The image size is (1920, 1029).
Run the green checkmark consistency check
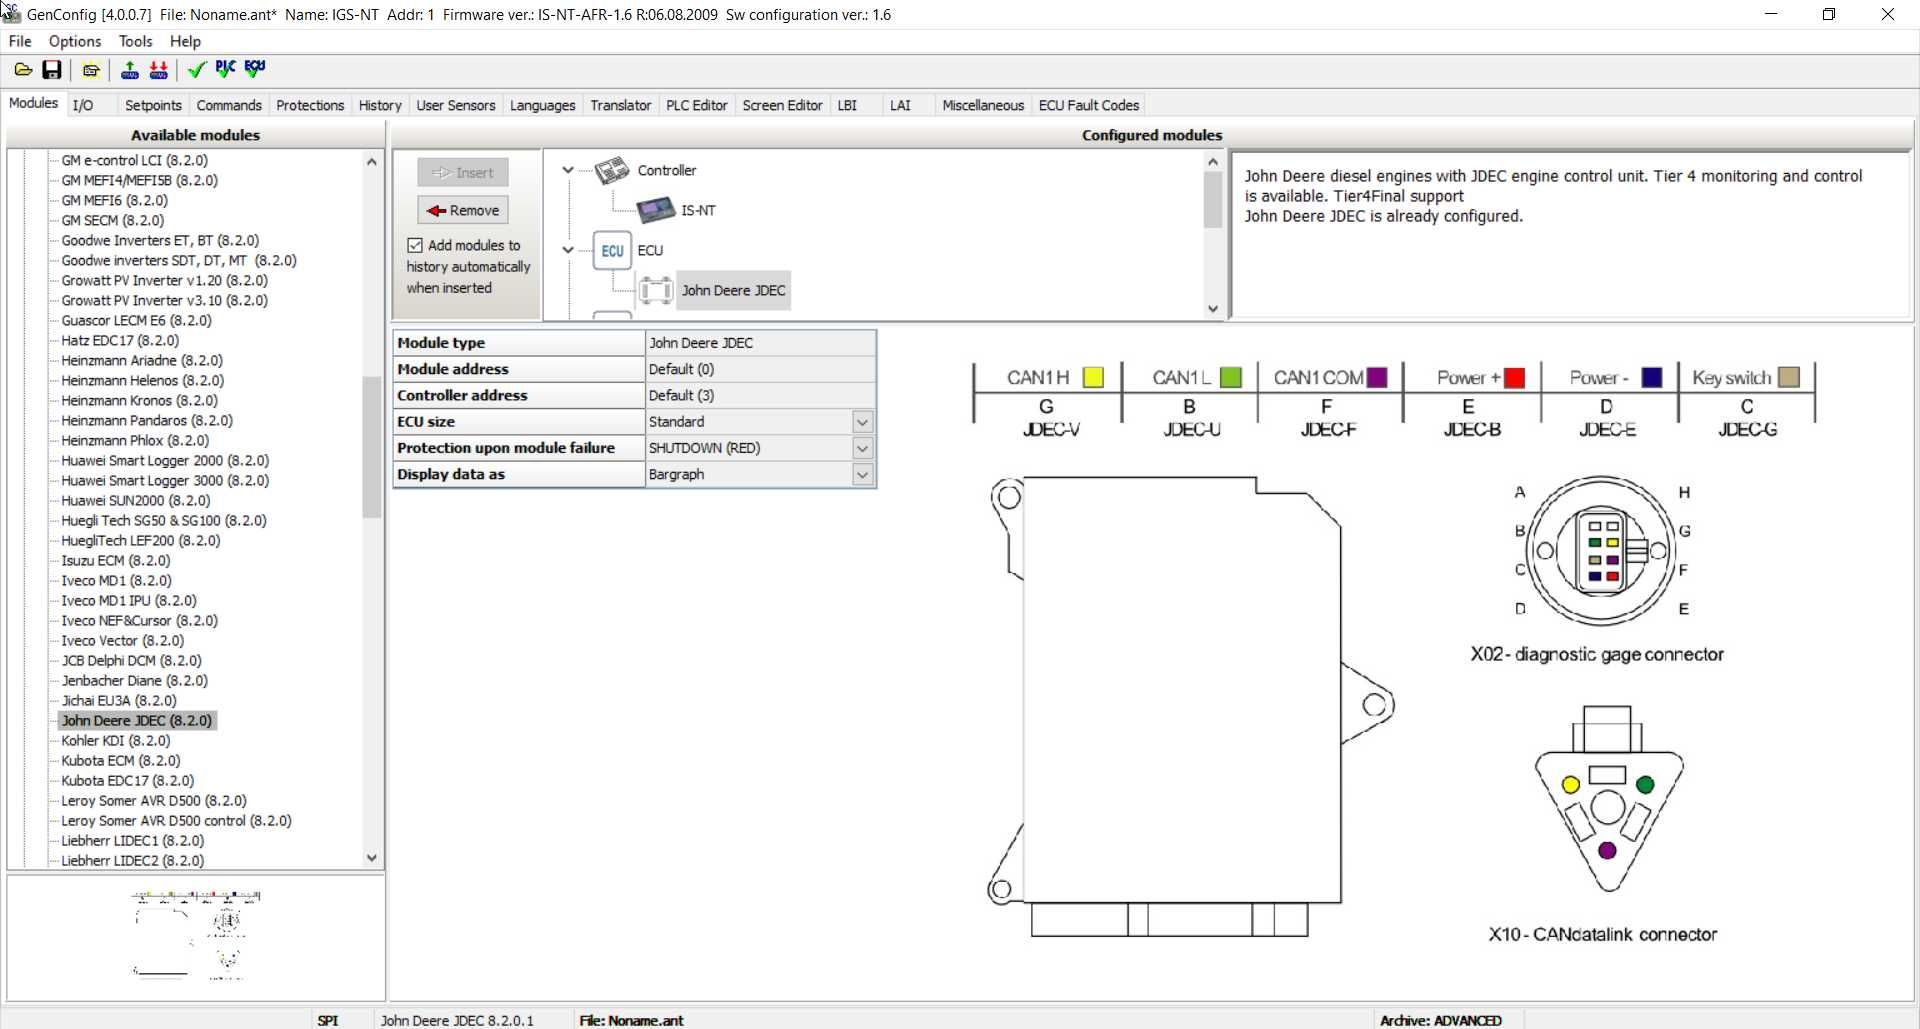tap(196, 70)
